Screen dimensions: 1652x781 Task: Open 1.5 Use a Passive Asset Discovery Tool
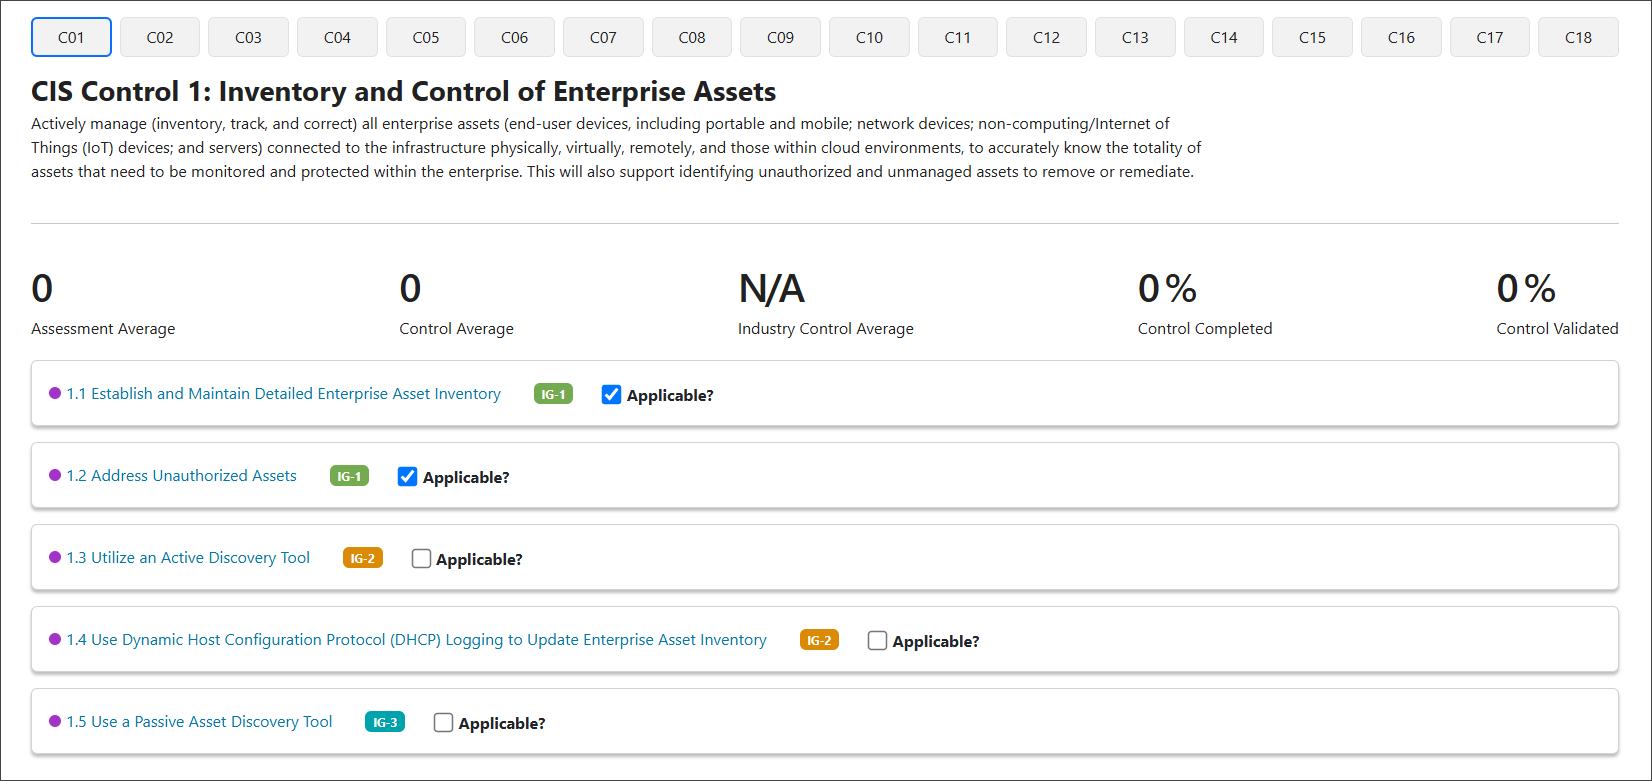pos(199,722)
